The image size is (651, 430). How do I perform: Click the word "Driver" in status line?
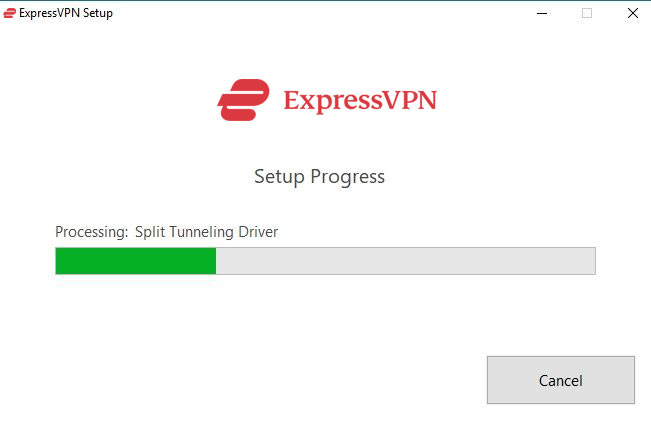[258, 232]
